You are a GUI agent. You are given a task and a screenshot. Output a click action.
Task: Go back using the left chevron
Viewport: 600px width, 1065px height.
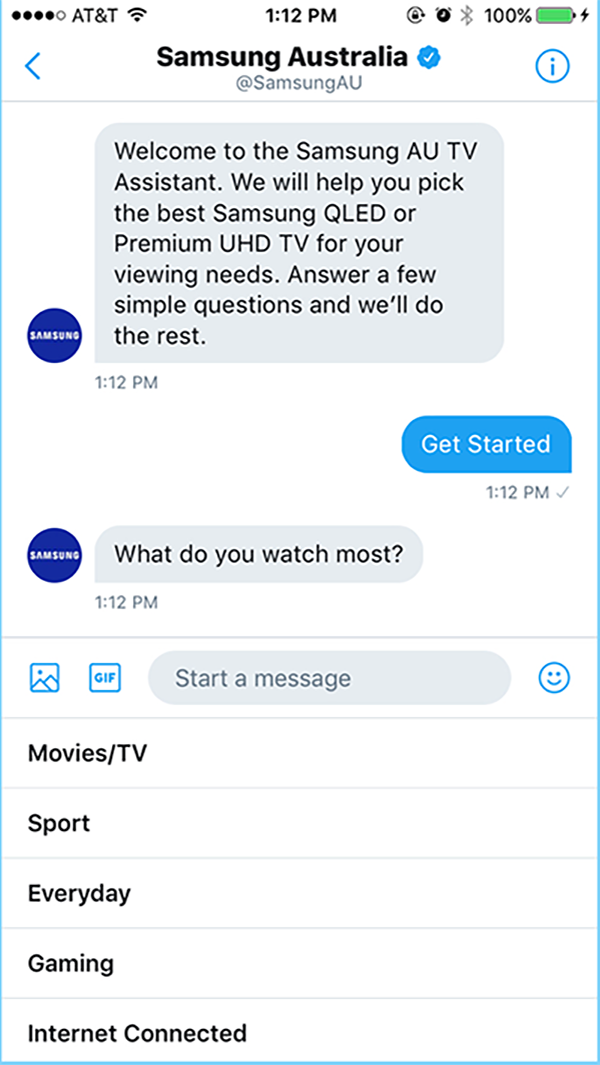click(x=33, y=66)
